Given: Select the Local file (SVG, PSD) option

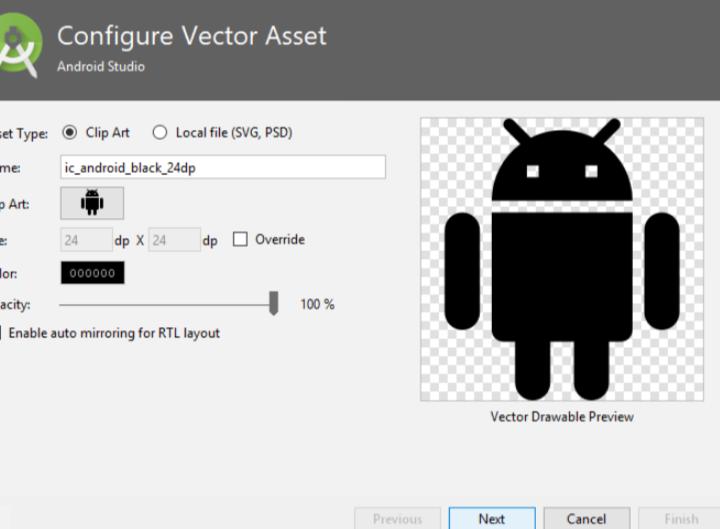Looking at the screenshot, I should [160, 133].
